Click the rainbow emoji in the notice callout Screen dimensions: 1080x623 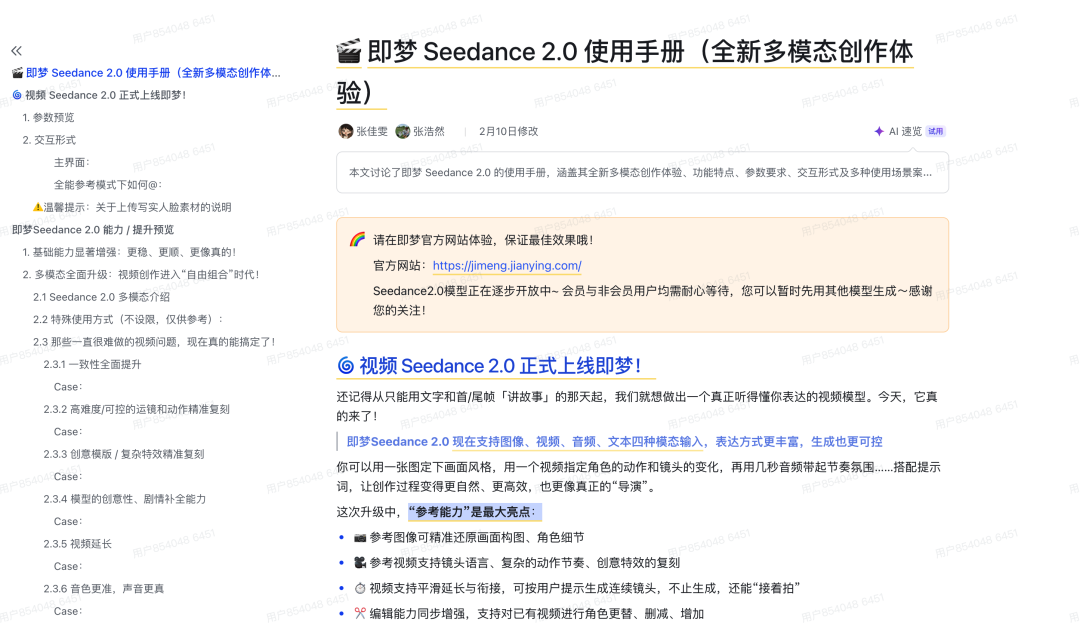tap(357, 240)
